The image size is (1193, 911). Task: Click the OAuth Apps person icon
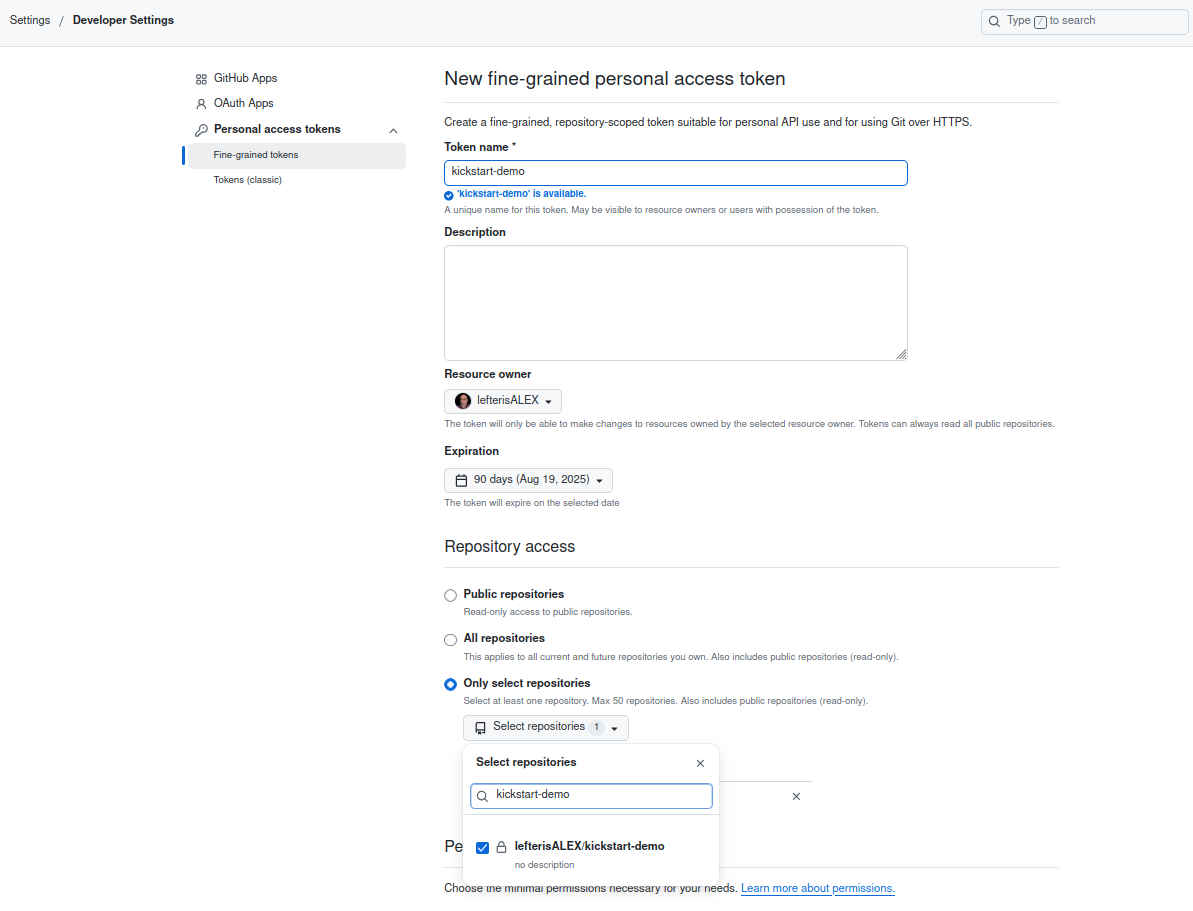(201, 104)
